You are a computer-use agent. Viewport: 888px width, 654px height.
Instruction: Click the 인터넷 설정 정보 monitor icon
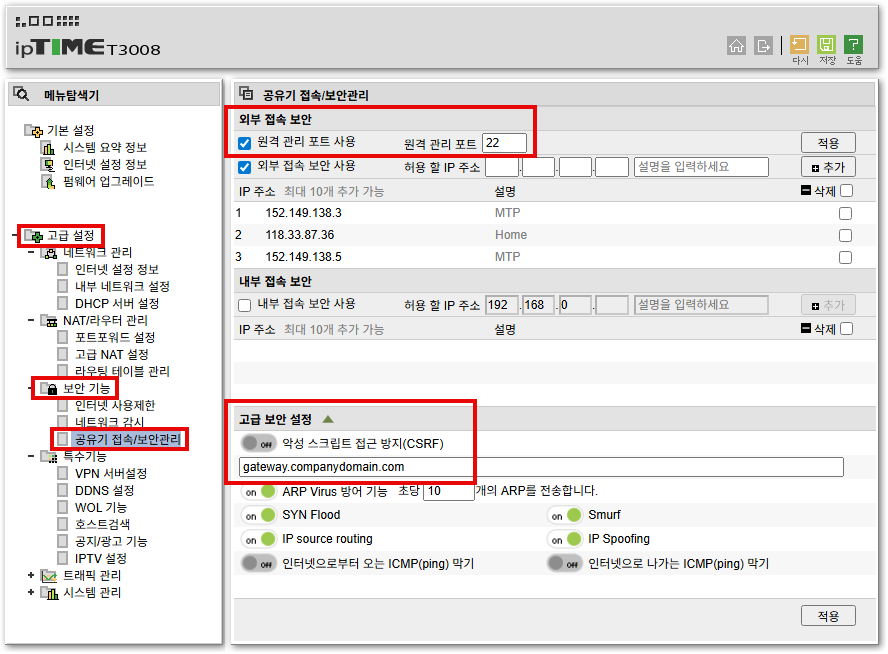point(49,165)
